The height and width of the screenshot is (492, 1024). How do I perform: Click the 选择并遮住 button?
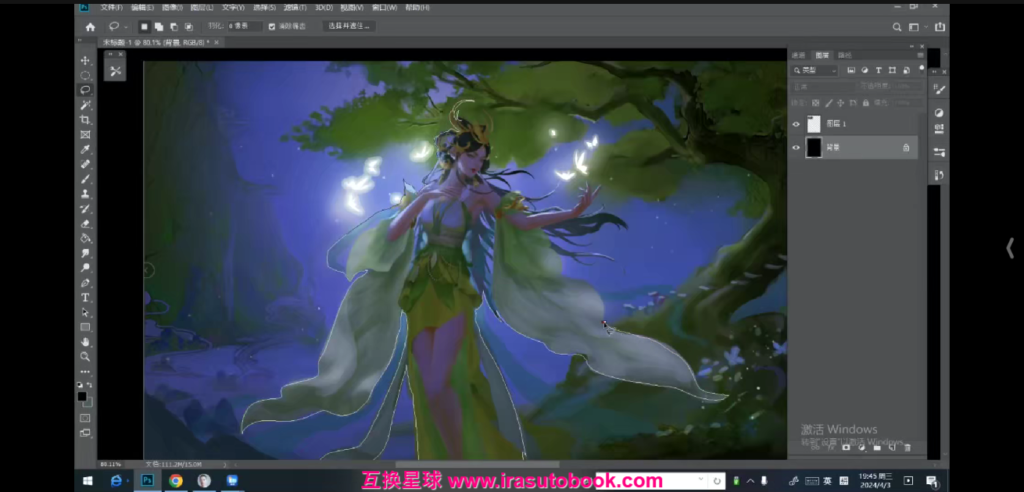tap(349, 26)
